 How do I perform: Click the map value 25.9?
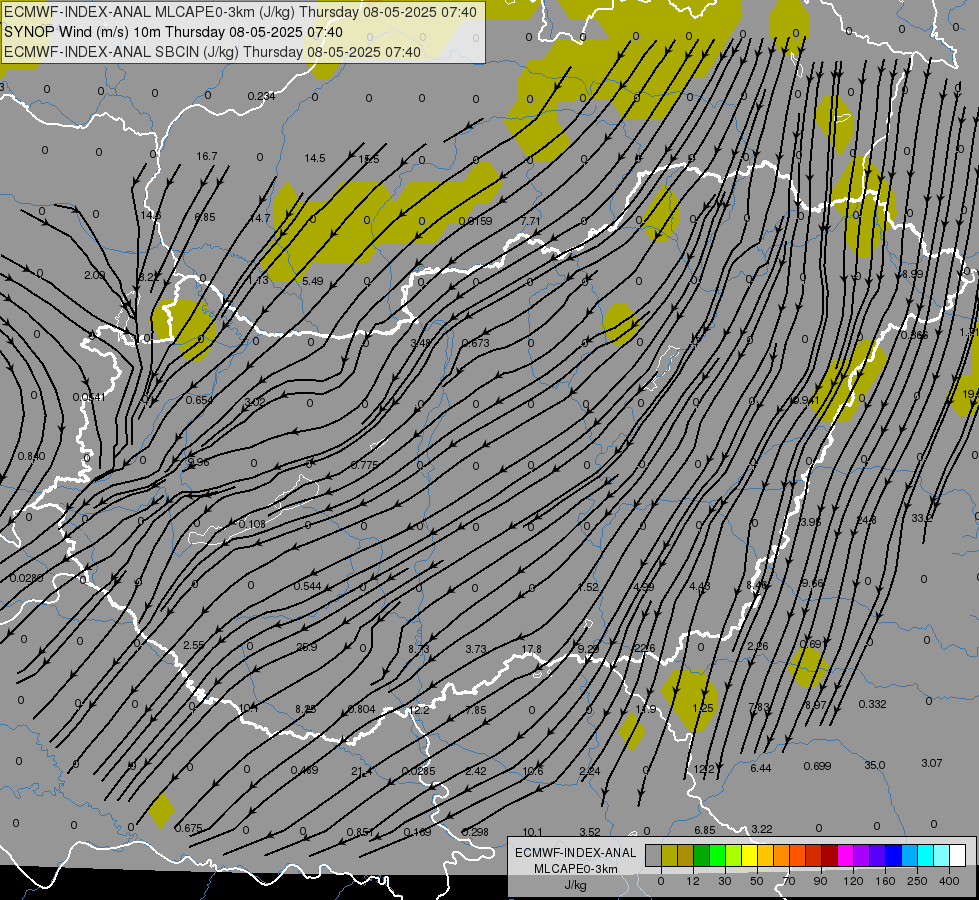(x=307, y=647)
